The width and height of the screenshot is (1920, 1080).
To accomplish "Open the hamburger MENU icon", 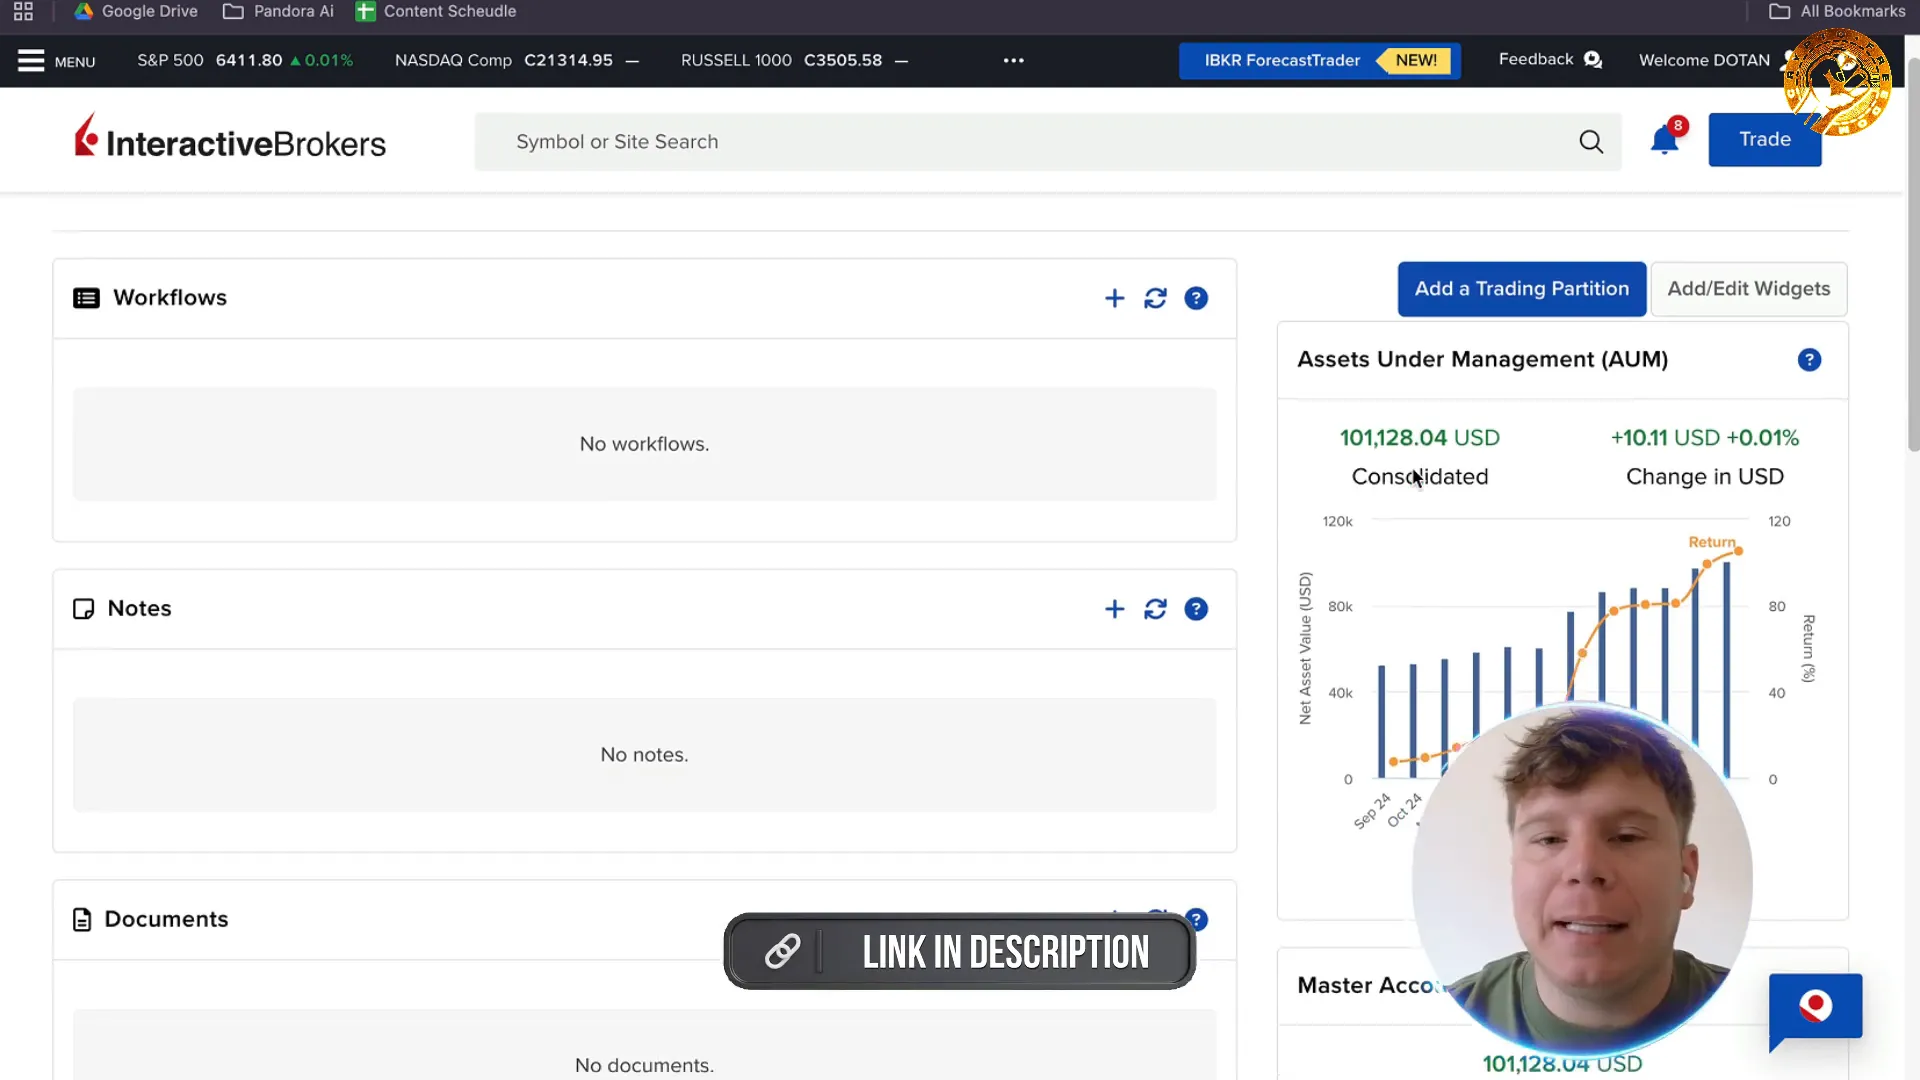I will (x=31, y=61).
